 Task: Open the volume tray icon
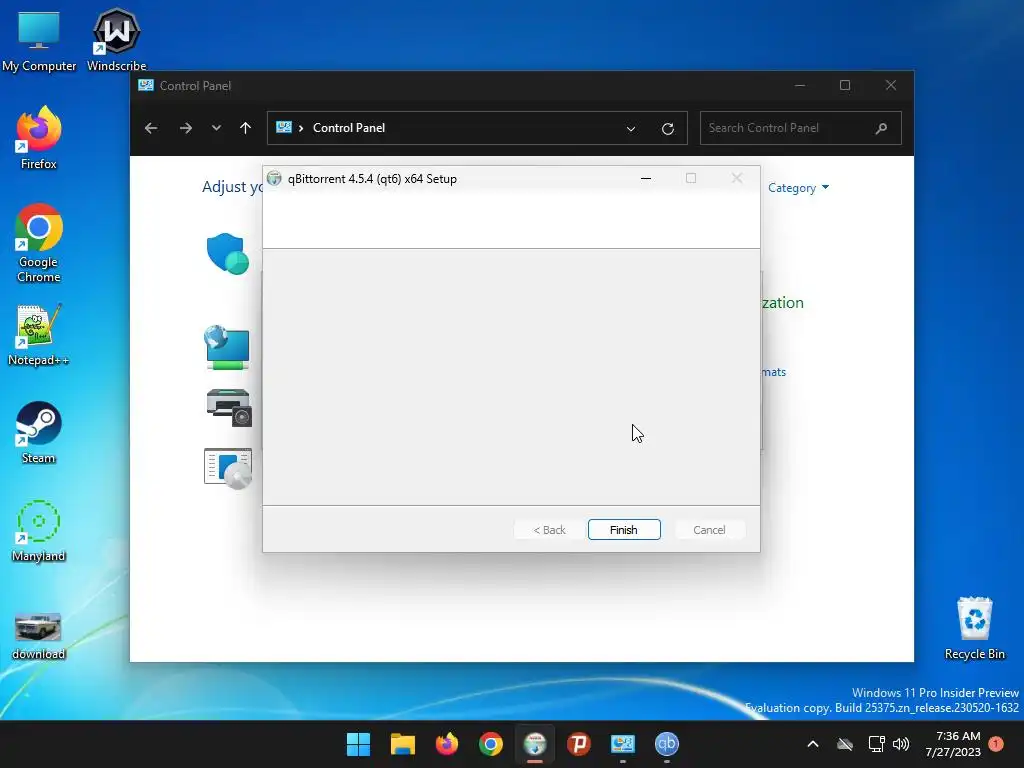pyautogui.click(x=901, y=744)
